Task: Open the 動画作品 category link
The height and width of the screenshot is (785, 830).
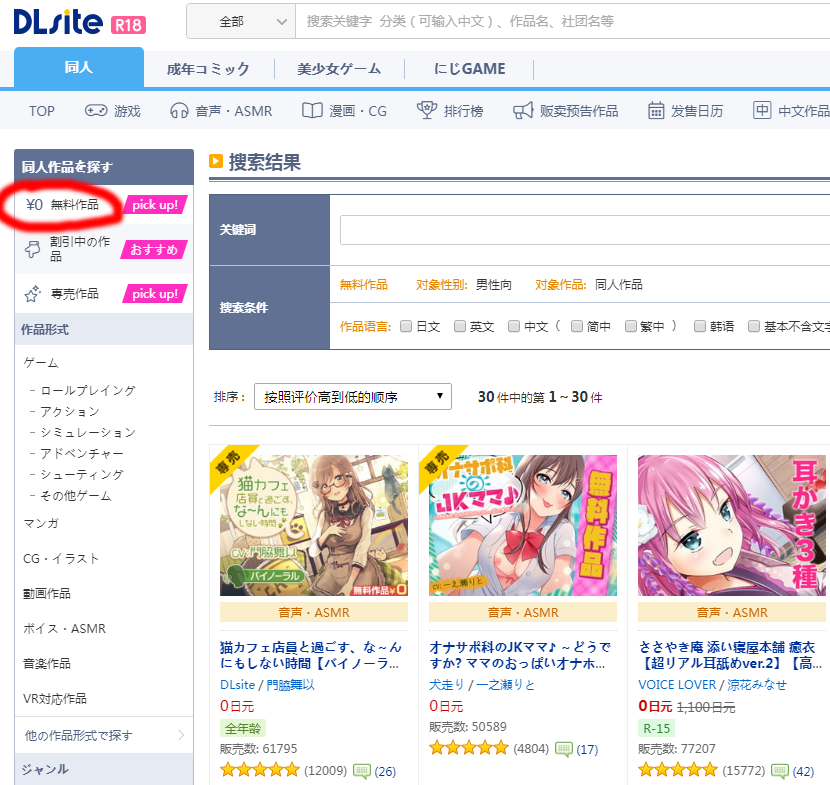Action: (47, 593)
